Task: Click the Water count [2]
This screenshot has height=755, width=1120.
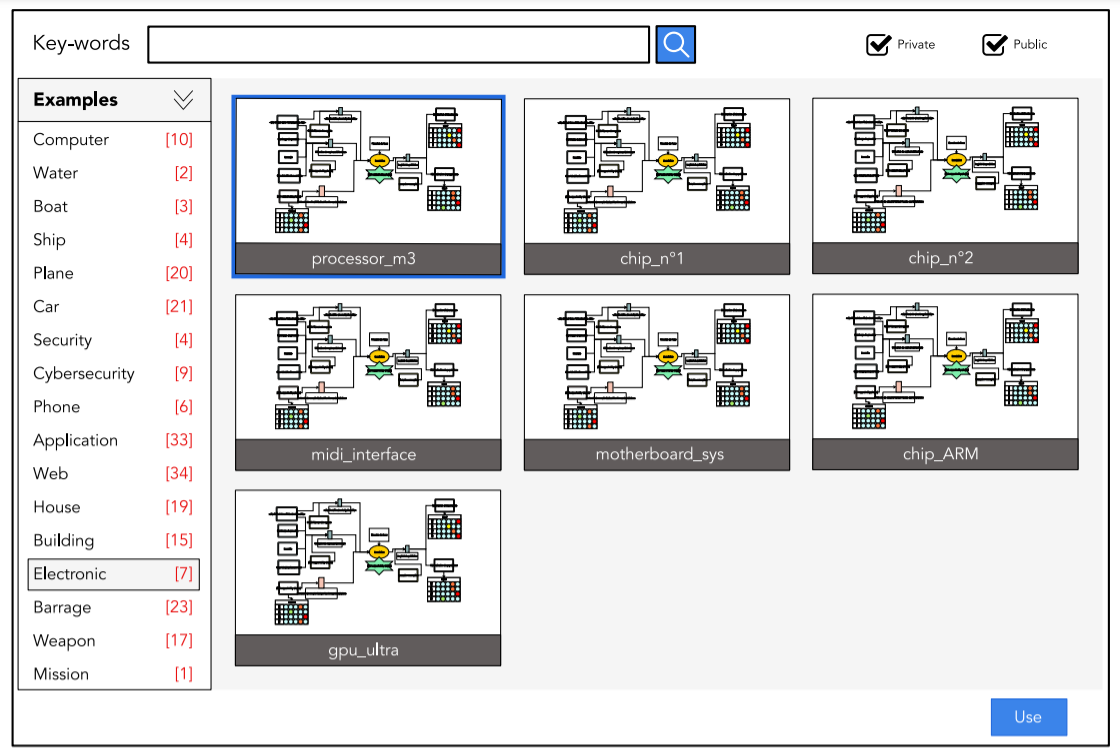Action: tap(184, 173)
